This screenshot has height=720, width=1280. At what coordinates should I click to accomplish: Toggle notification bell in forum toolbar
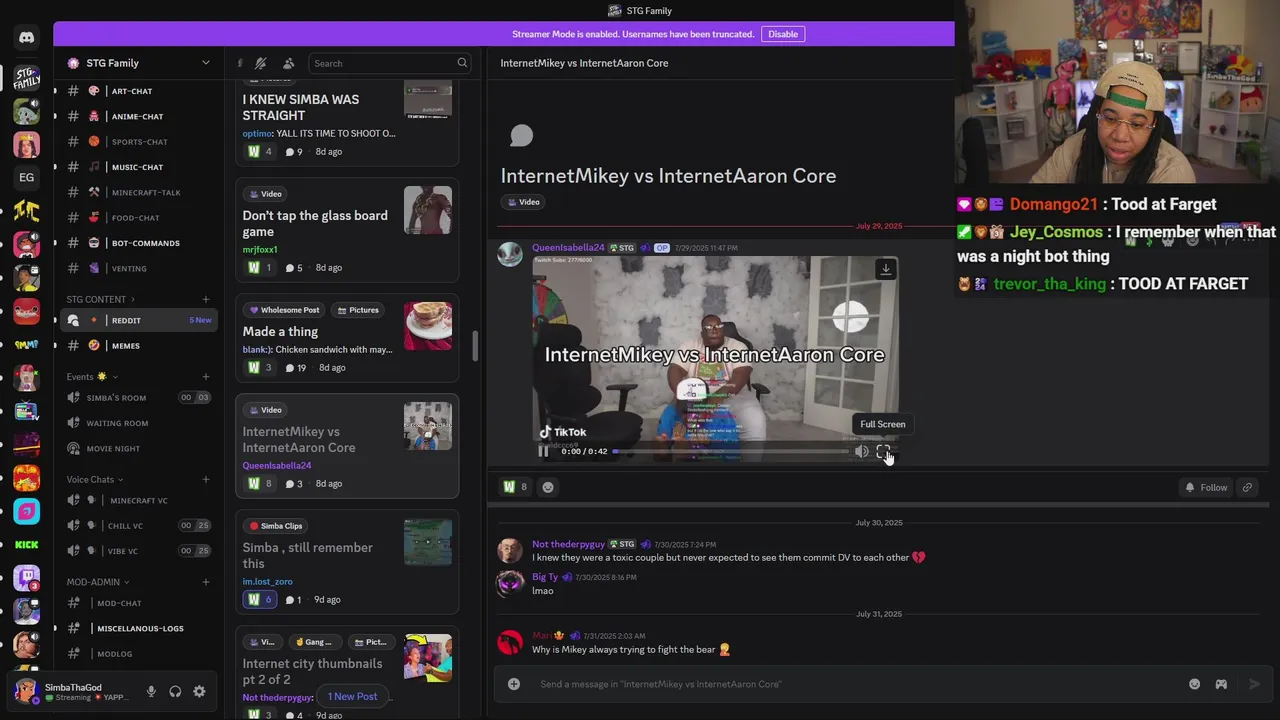[261, 63]
